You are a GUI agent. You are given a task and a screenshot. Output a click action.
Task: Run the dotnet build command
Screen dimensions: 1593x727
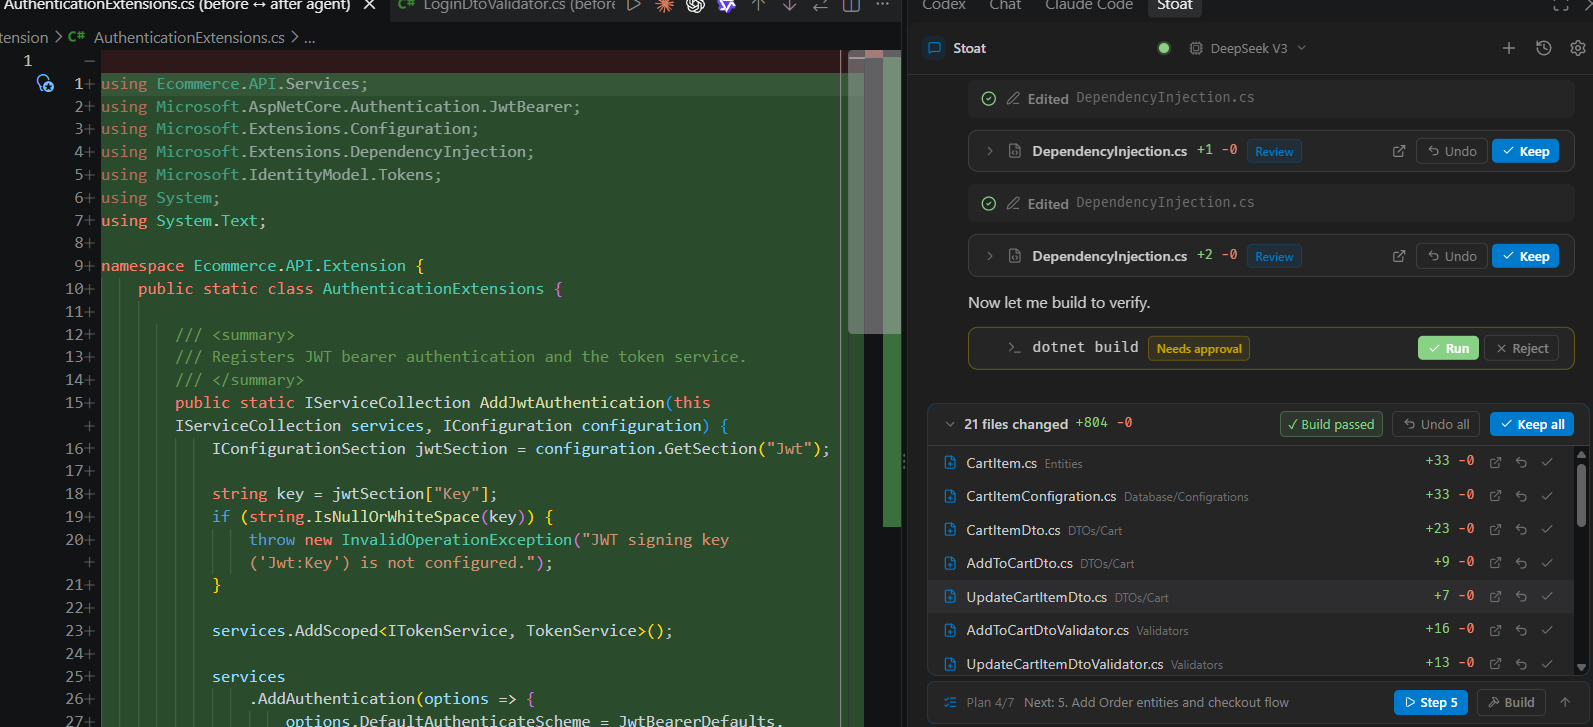tap(1448, 348)
